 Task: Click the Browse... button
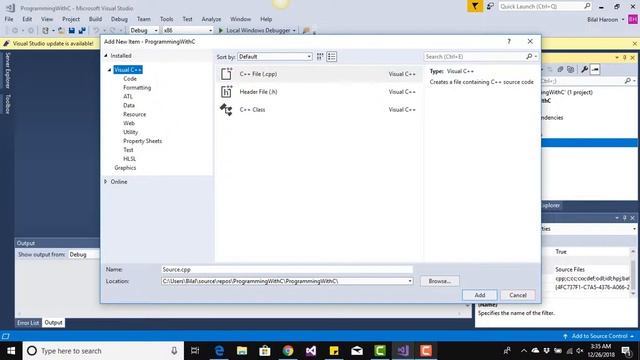click(440, 281)
